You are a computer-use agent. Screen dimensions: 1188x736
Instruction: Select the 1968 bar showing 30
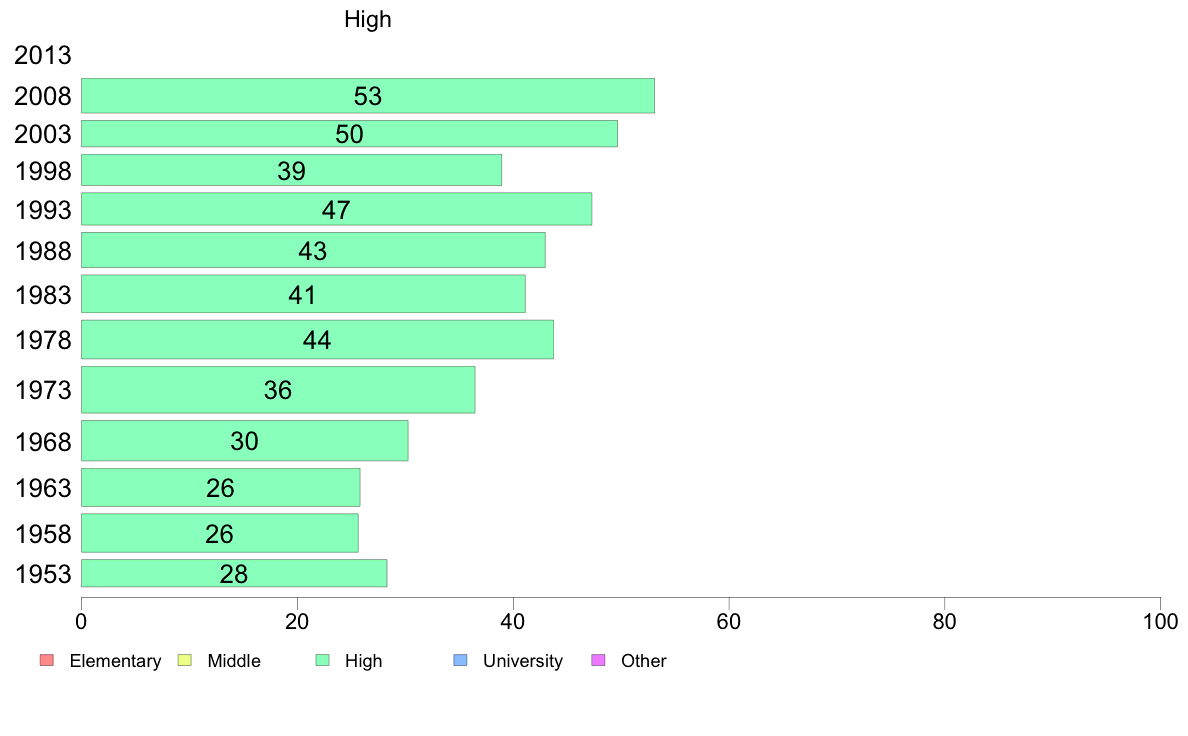(x=245, y=440)
